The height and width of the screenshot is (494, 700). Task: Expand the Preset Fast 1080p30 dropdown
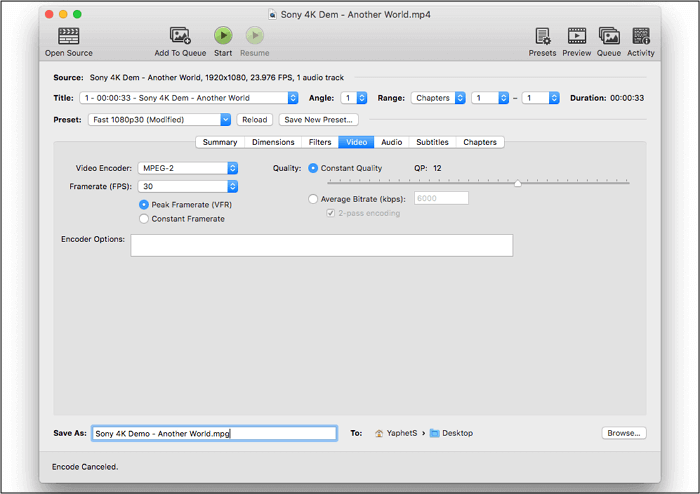pyautogui.click(x=159, y=120)
